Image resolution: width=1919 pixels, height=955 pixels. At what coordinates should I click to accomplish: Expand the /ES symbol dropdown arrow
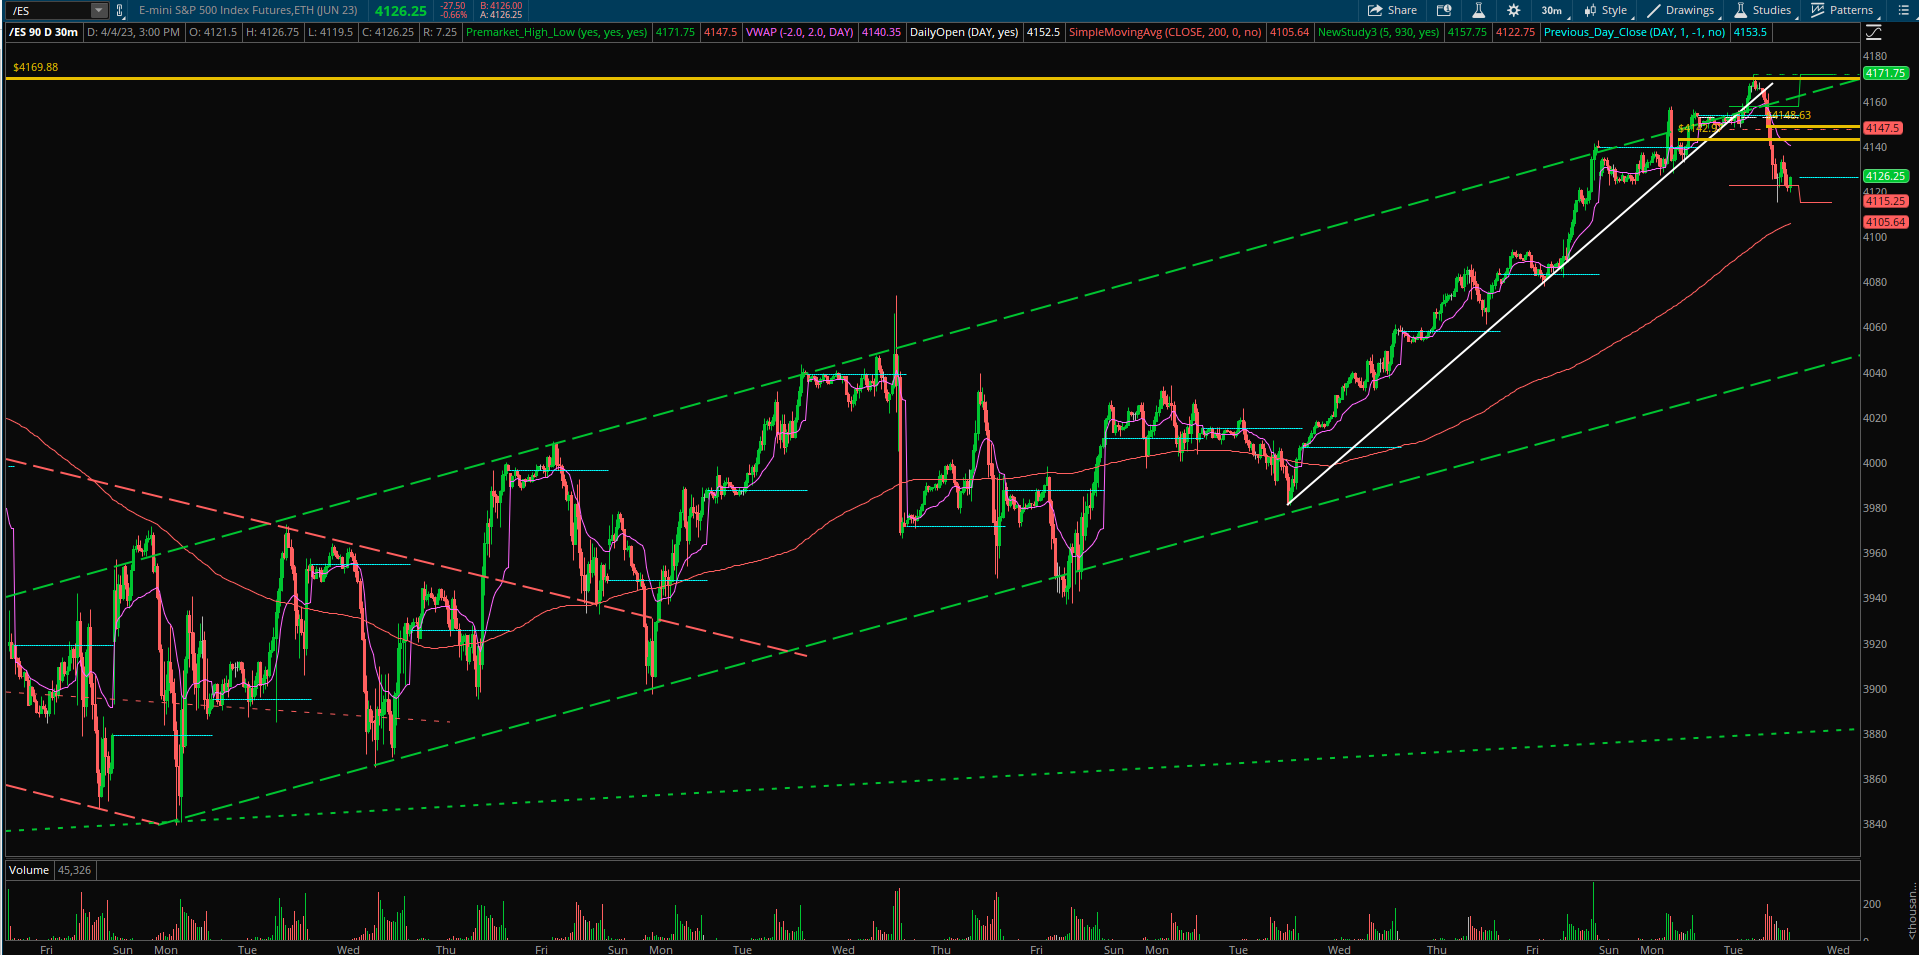click(x=98, y=11)
